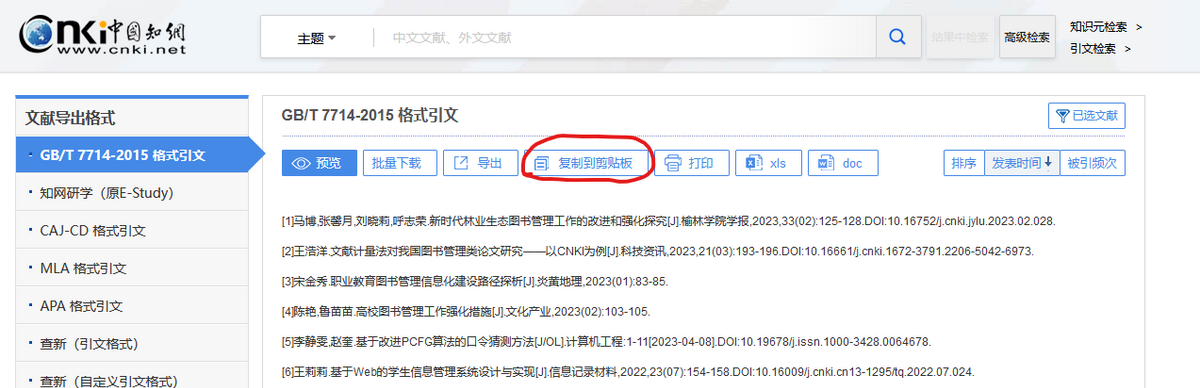This screenshot has height=388, width=1200.
Task: Expand the 主题 search field dropdown
Action: [316, 38]
